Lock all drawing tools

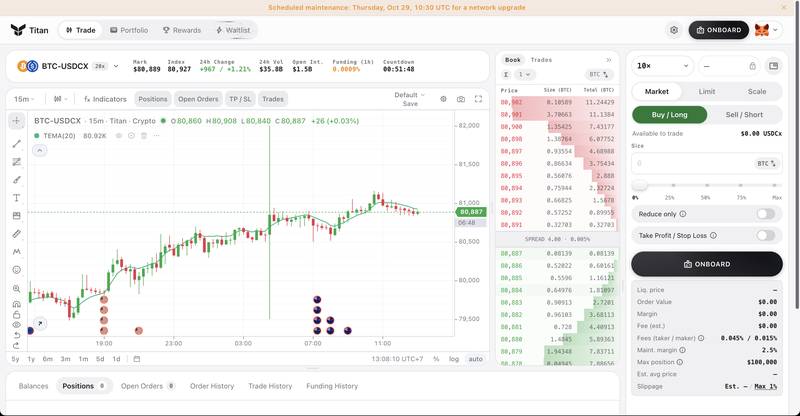tap(16, 314)
